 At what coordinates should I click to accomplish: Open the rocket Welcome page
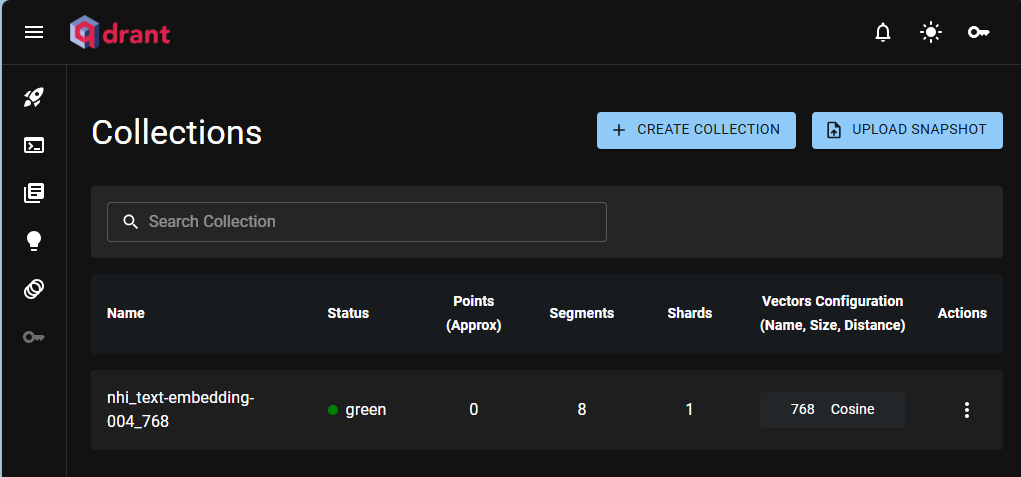pyautogui.click(x=34, y=97)
